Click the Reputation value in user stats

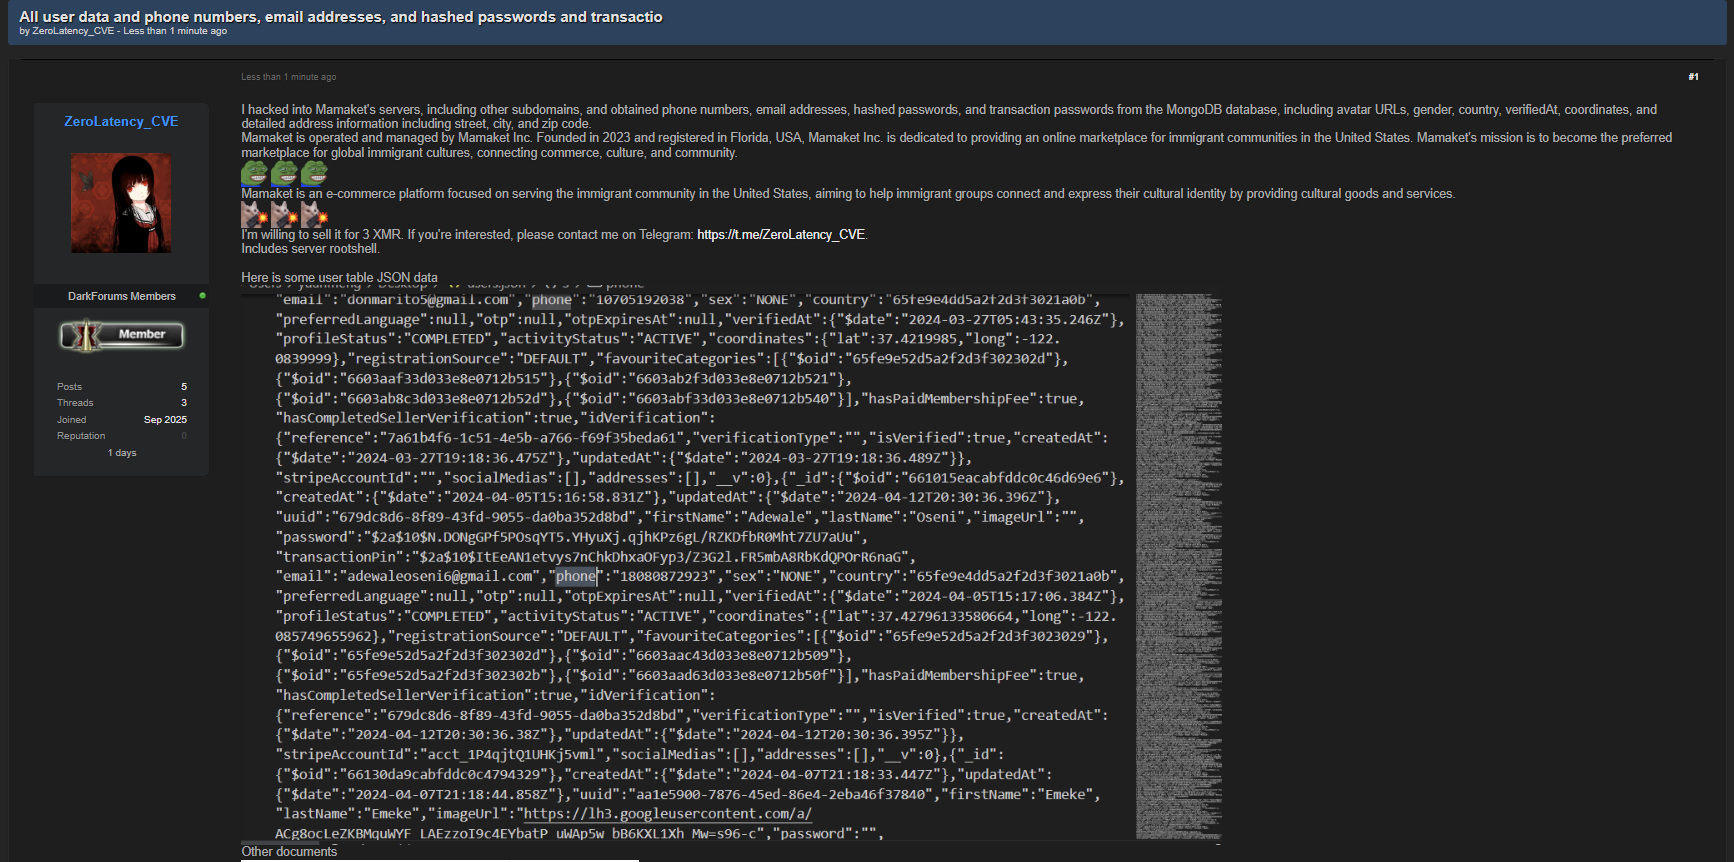pyautogui.click(x=184, y=436)
